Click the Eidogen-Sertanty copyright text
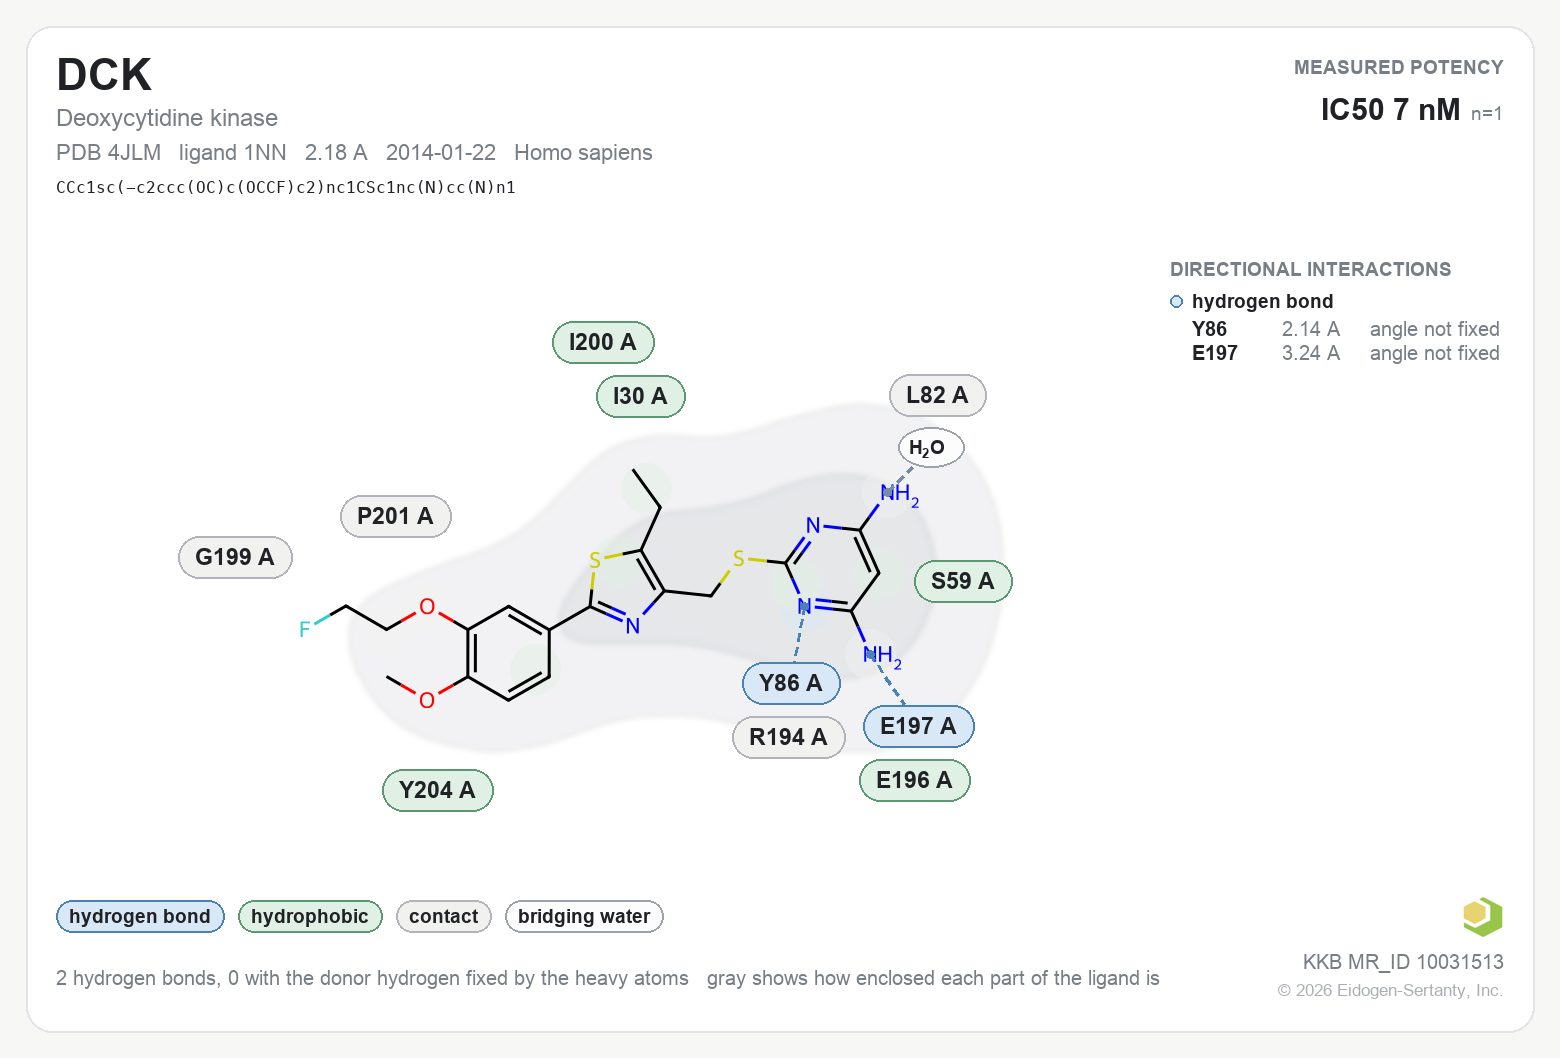Image resolution: width=1560 pixels, height=1058 pixels. pyautogui.click(x=1390, y=990)
